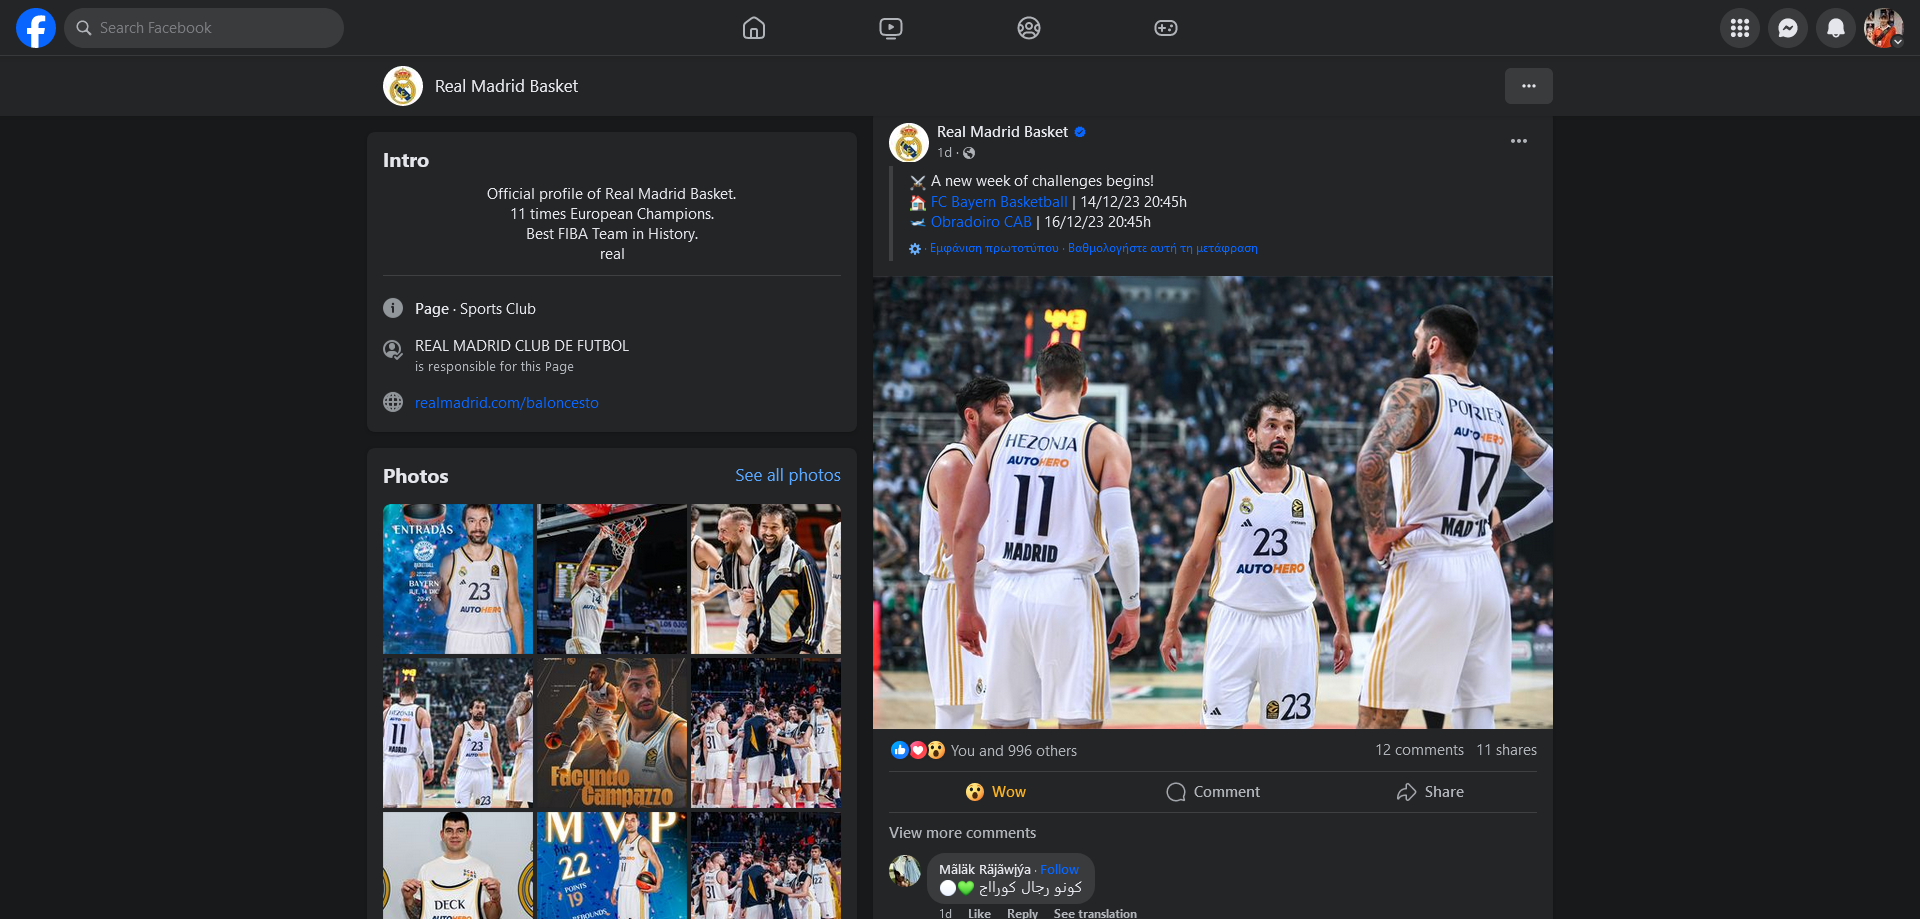Click the comment timestamp 1d
This screenshot has height=919, width=1920.
945,913
